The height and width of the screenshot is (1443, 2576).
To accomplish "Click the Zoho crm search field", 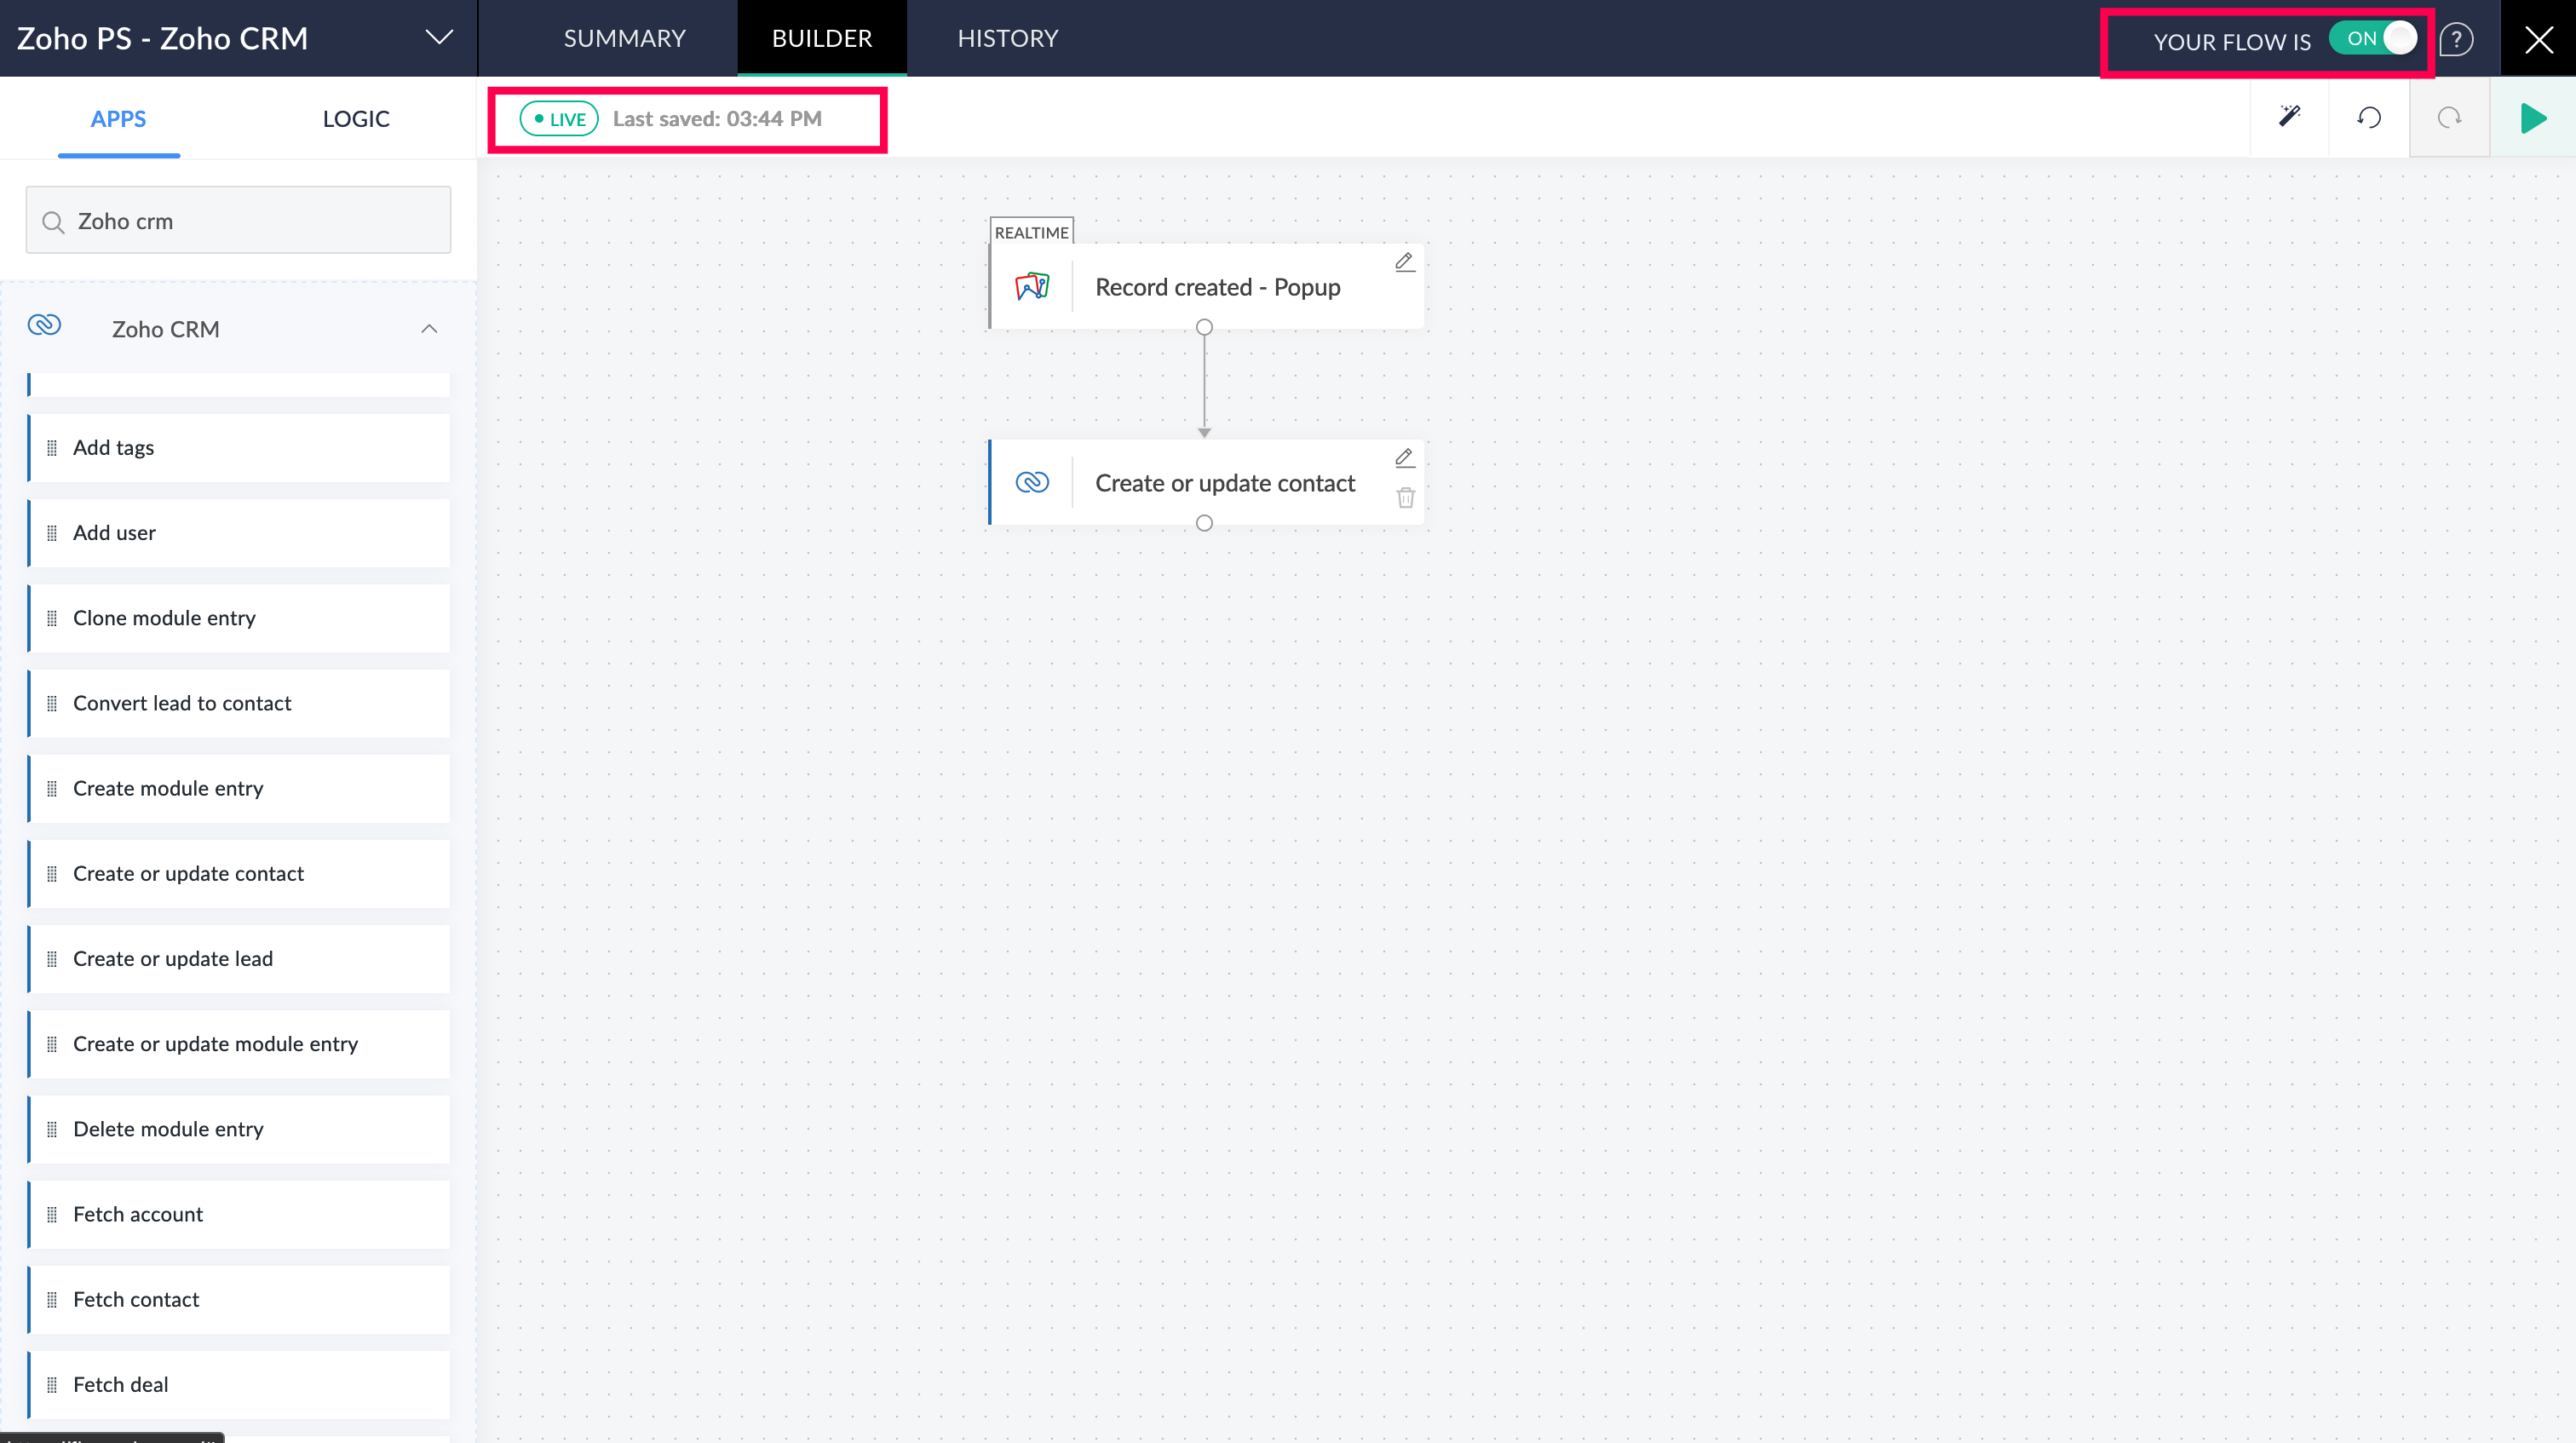I will [x=238, y=221].
